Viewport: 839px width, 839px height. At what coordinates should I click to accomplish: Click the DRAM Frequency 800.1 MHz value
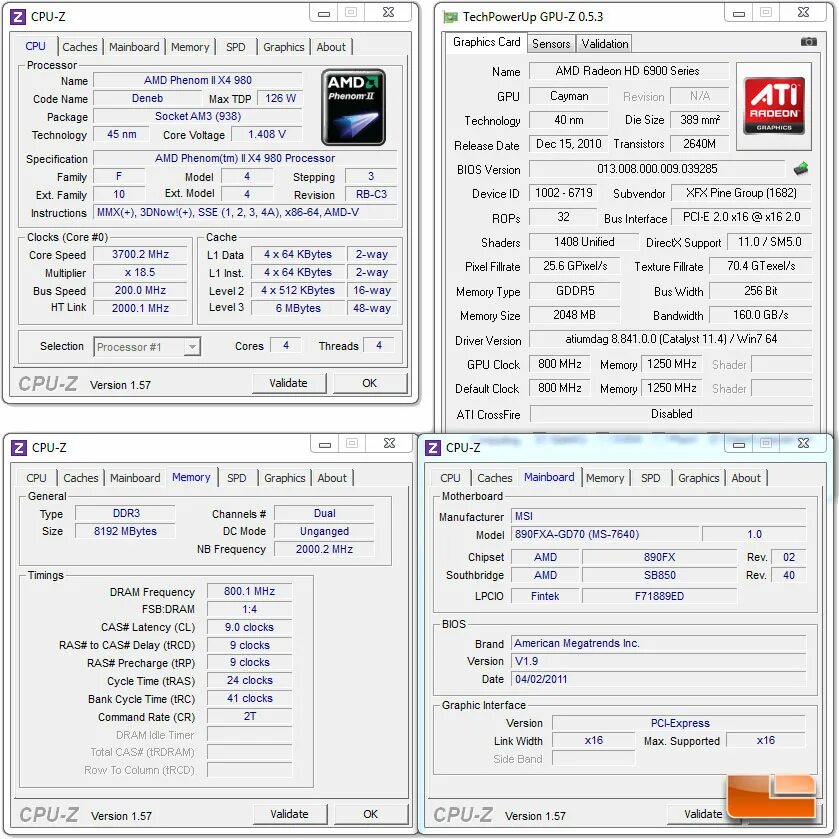point(249,591)
